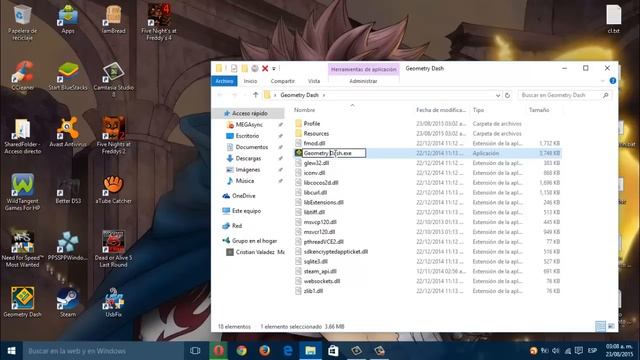The image size is (640, 360).
Task: Expand the ribbon with the chevron
Action: click(602, 81)
